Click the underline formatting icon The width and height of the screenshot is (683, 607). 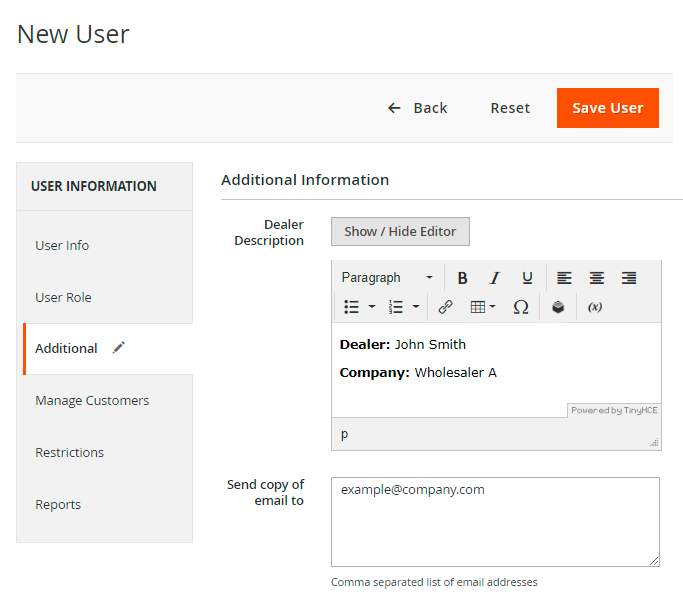click(527, 278)
